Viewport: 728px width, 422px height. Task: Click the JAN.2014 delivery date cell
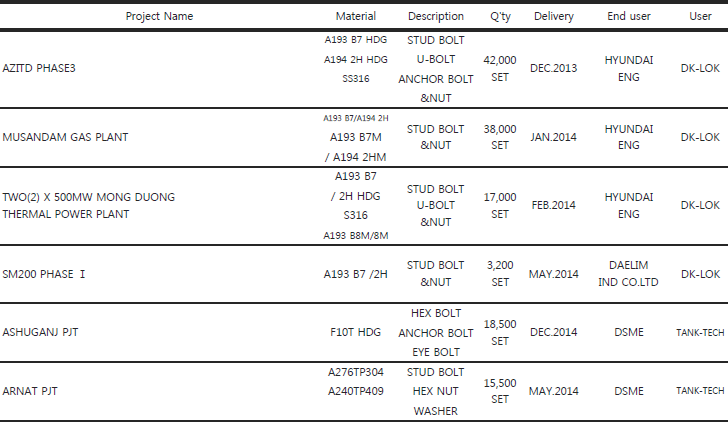click(x=553, y=137)
